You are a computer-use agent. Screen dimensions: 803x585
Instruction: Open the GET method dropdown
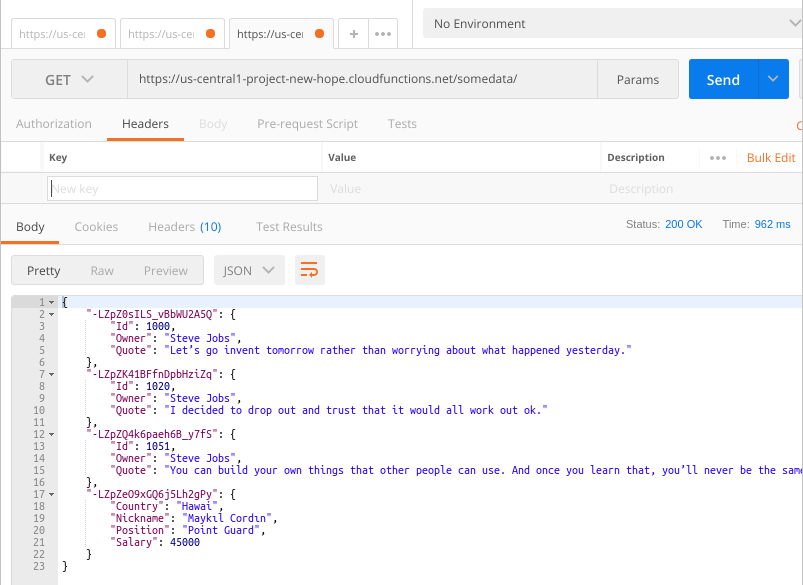coord(69,80)
